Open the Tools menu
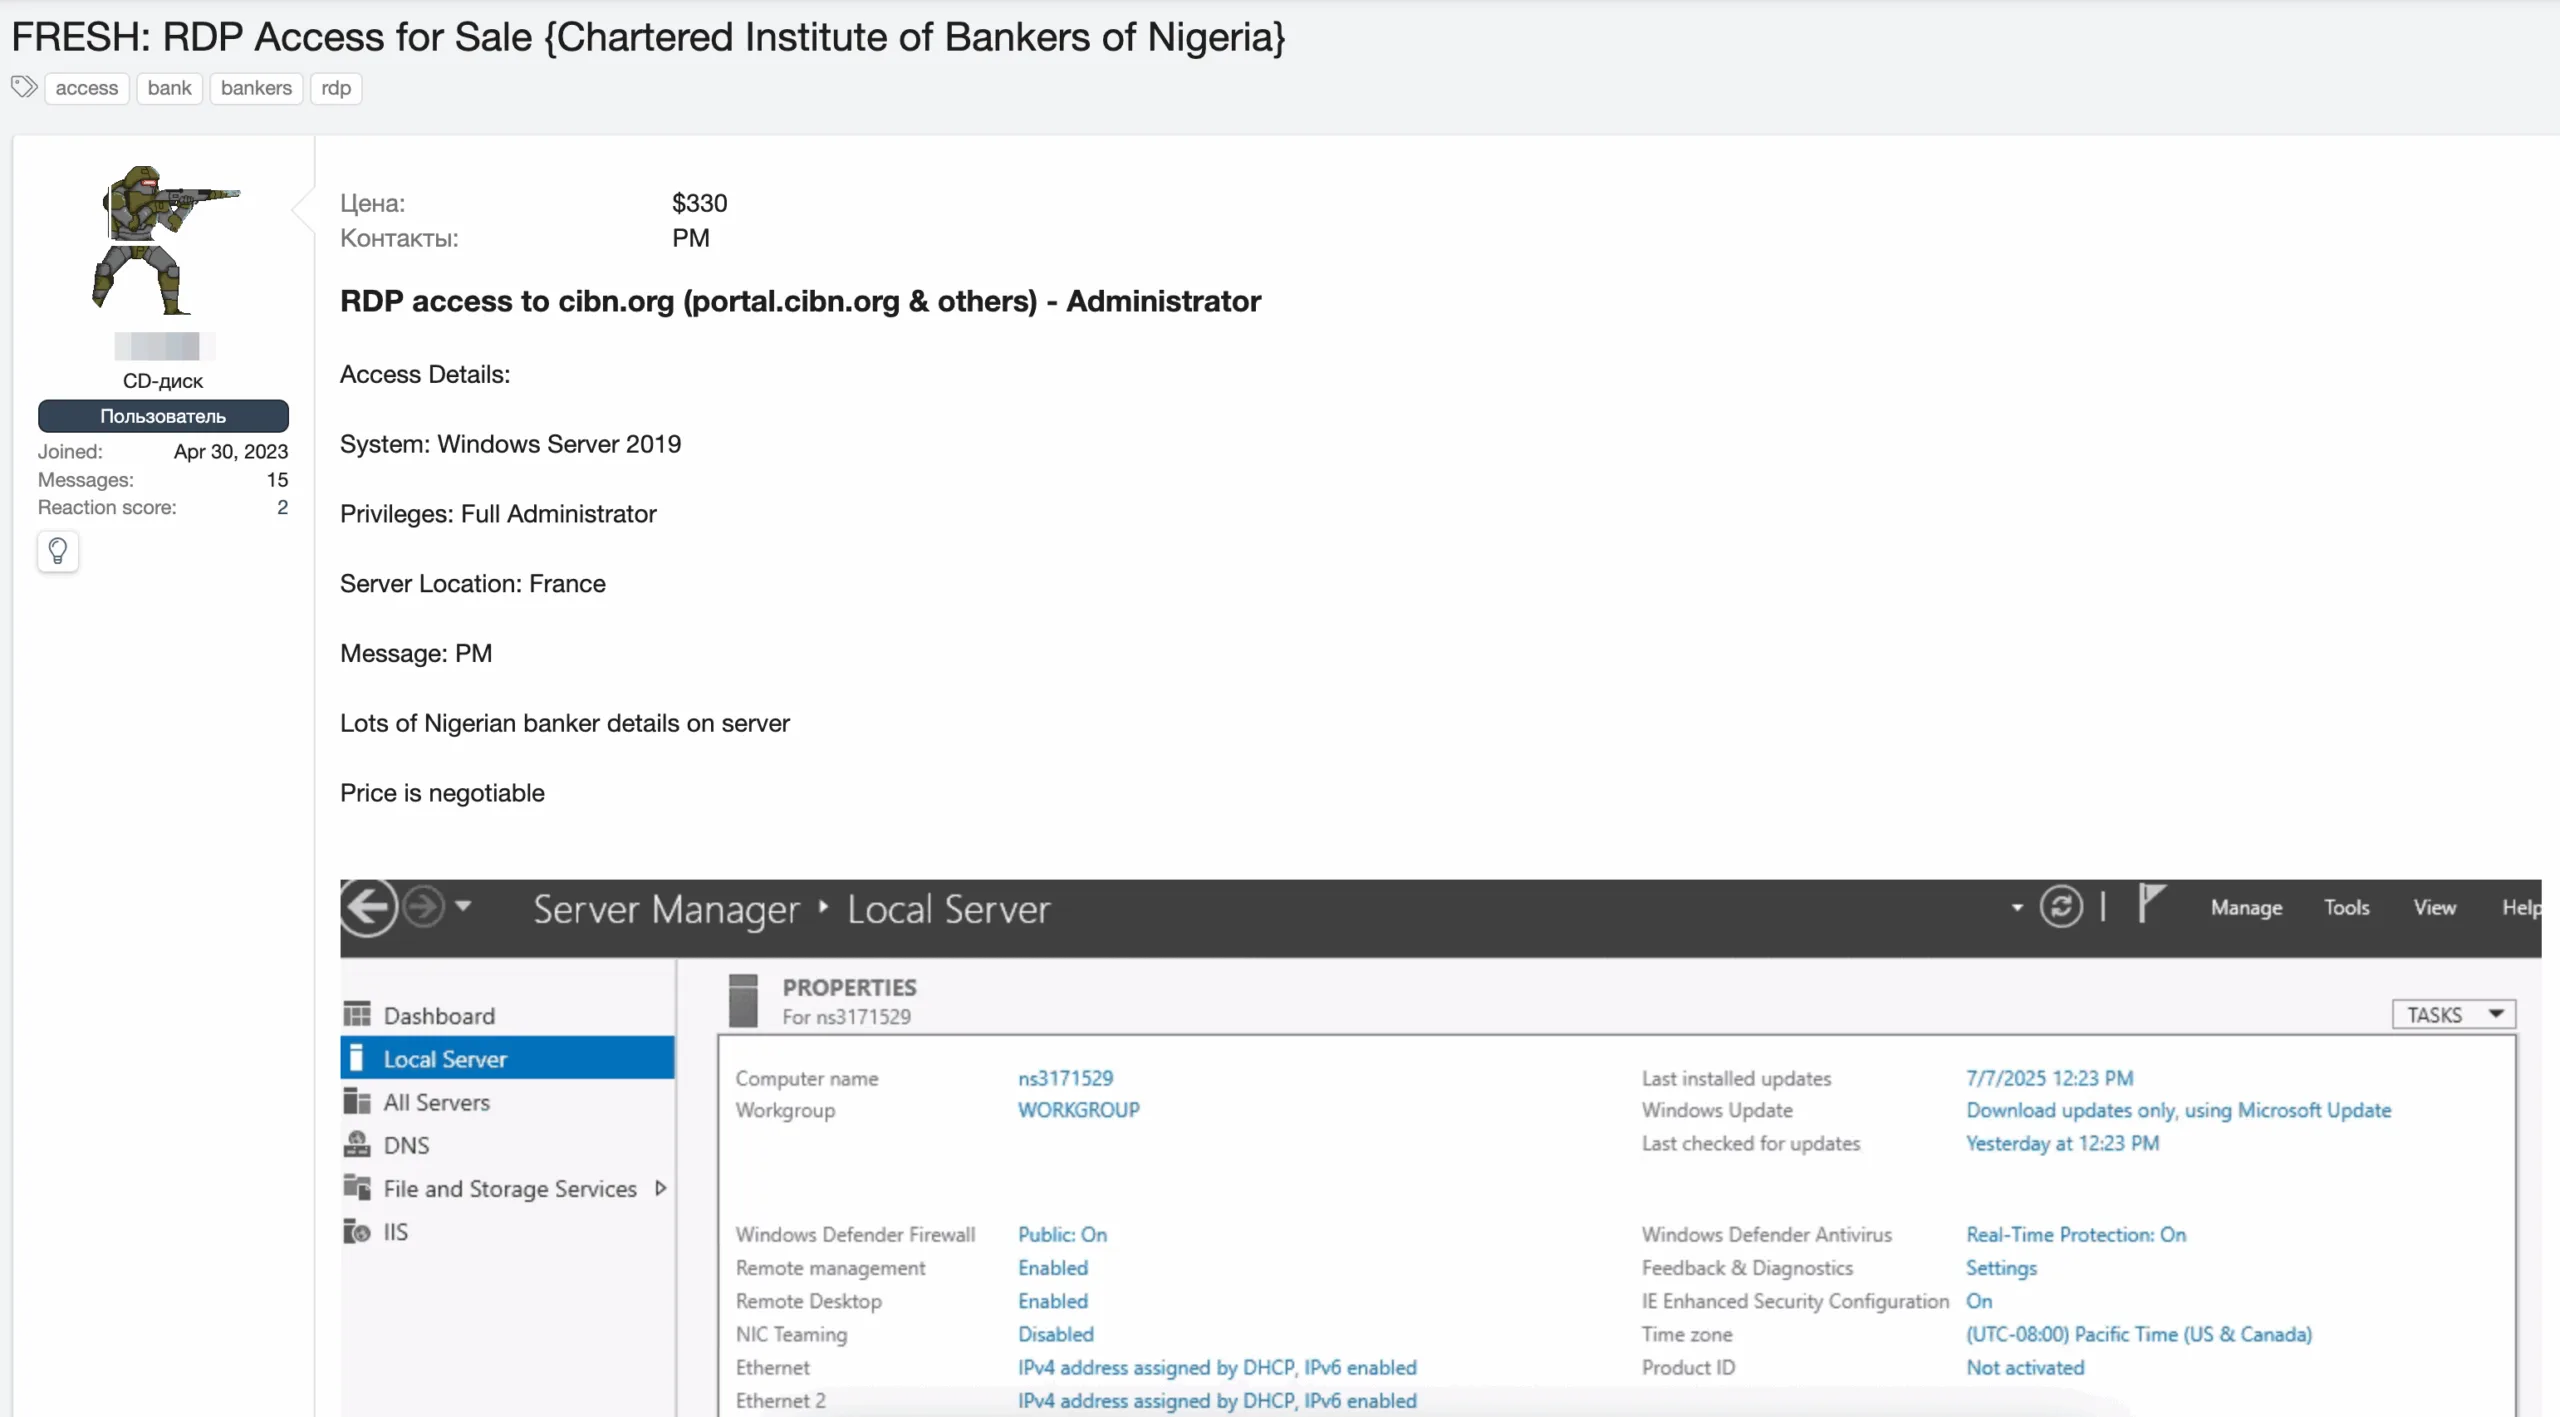The image size is (2560, 1417). tap(2346, 908)
